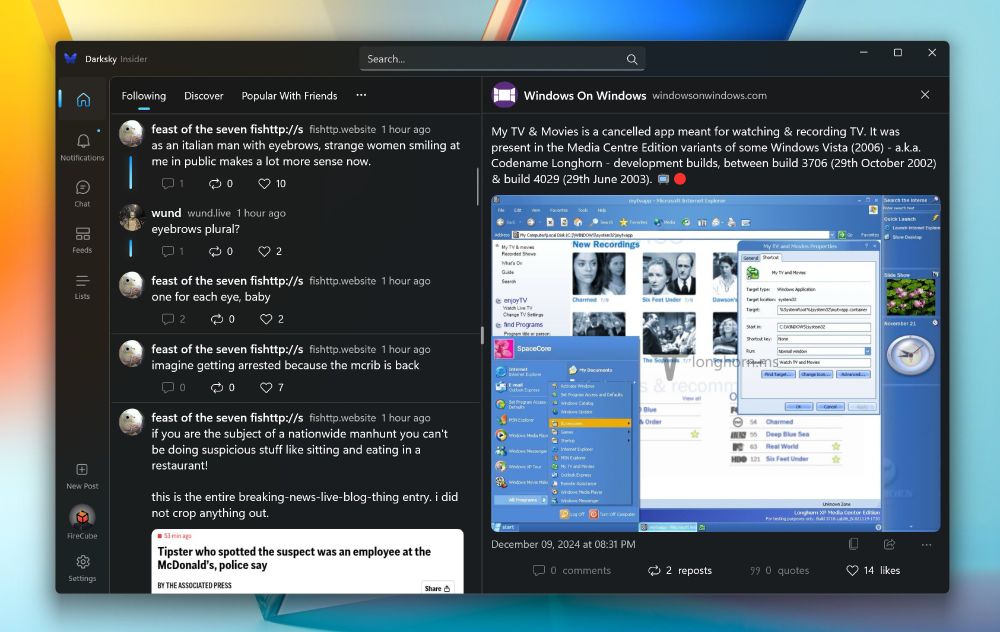Viewport: 1000px width, 632px height.
Task: Switch to the Following tab
Action: [x=143, y=96]
